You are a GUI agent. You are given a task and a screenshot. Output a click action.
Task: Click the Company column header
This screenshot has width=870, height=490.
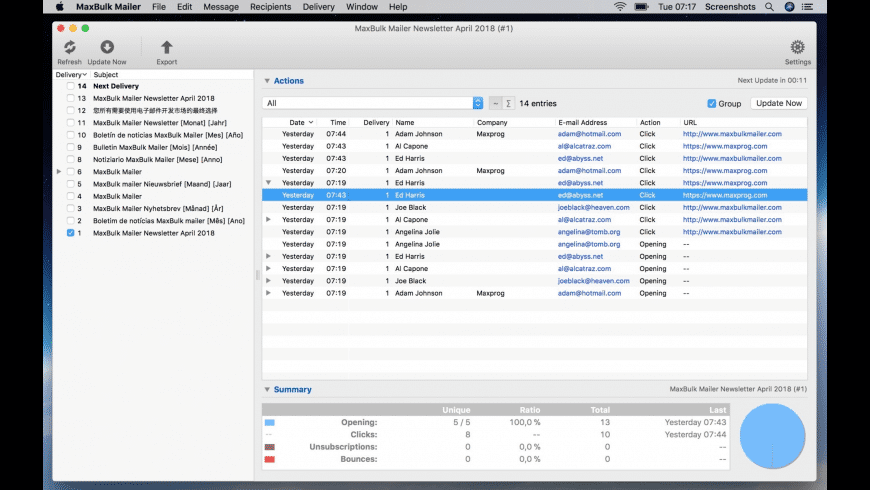coord(492,123)
